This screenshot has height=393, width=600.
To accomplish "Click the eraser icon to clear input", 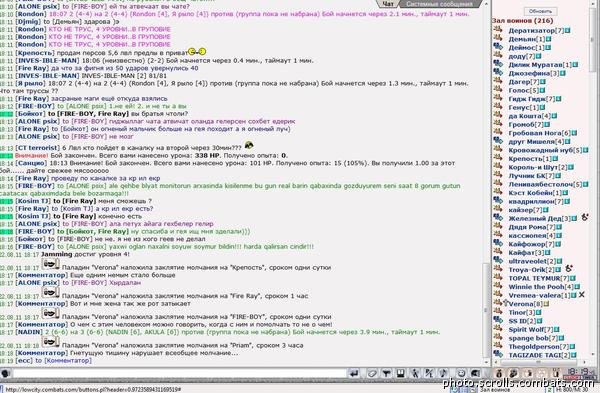I will (x=372, y=373).
